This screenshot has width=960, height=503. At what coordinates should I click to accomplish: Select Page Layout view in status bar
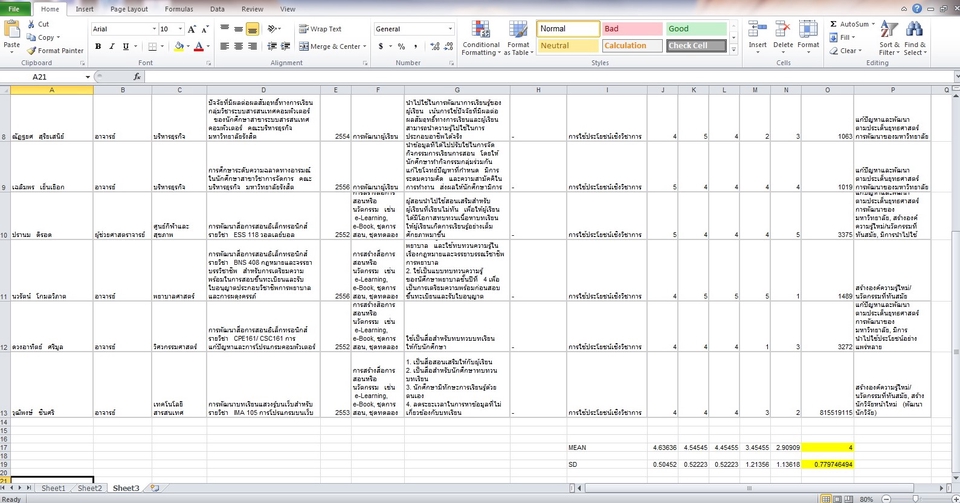point(837,499)
